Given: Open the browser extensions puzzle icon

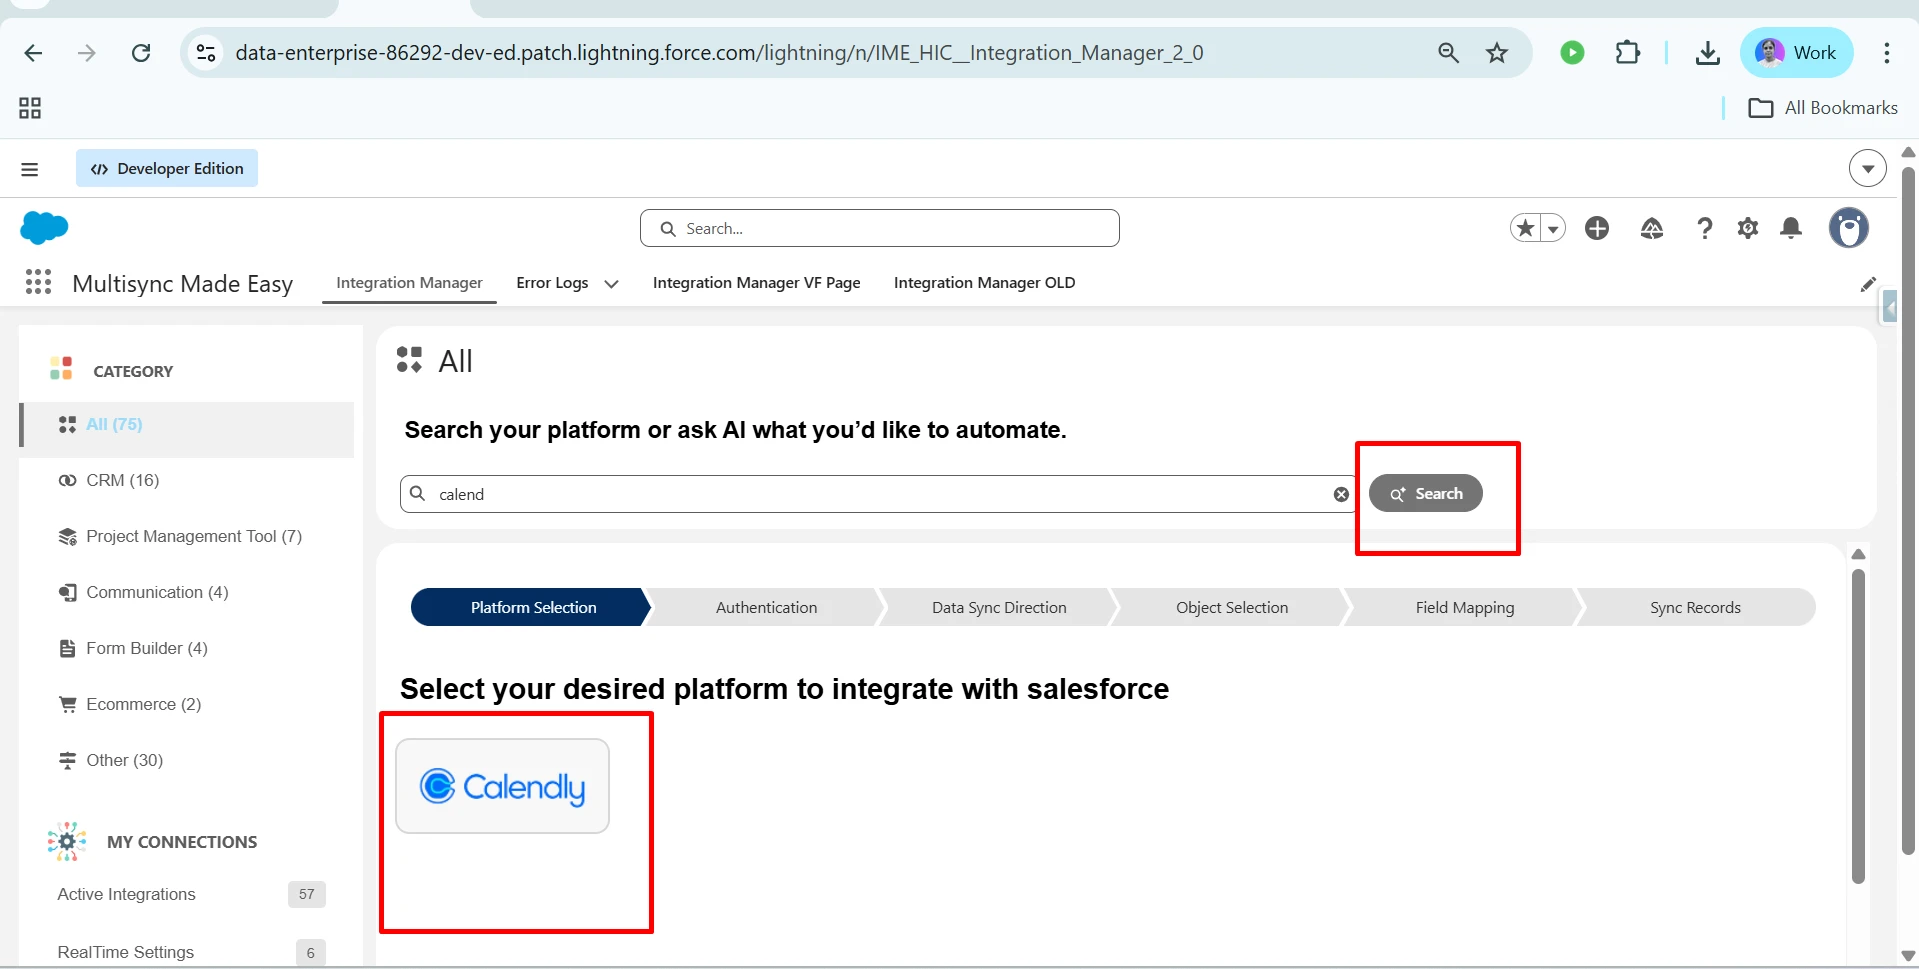Looking at the screenshot, I should (x=1628, y=52).
